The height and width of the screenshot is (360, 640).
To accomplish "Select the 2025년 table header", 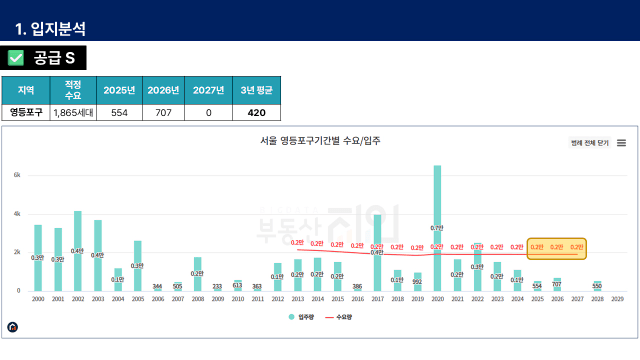I will [119, 90].
